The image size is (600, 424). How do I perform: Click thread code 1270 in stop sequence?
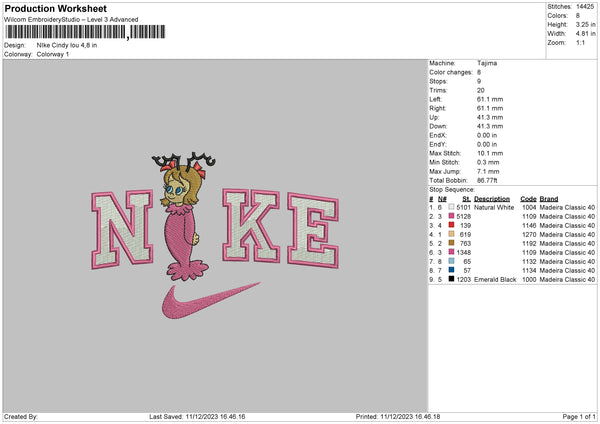[529, 235]
